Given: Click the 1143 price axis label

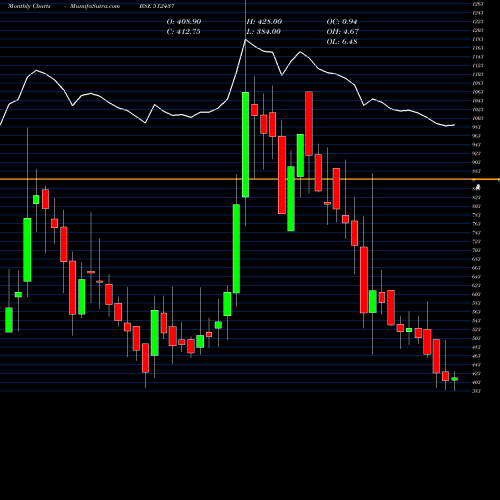Looking at the screenshot, I should coord(478,57).
